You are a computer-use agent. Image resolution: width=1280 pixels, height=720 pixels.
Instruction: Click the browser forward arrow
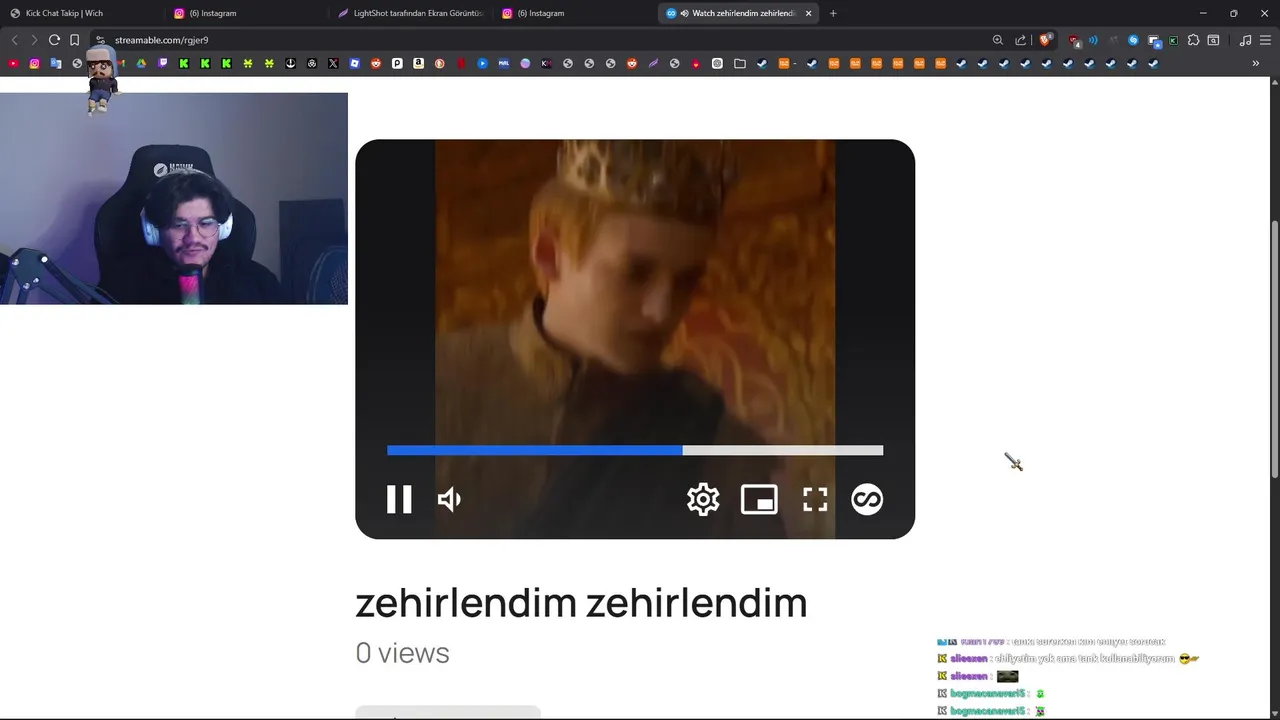tap(34, 40)
